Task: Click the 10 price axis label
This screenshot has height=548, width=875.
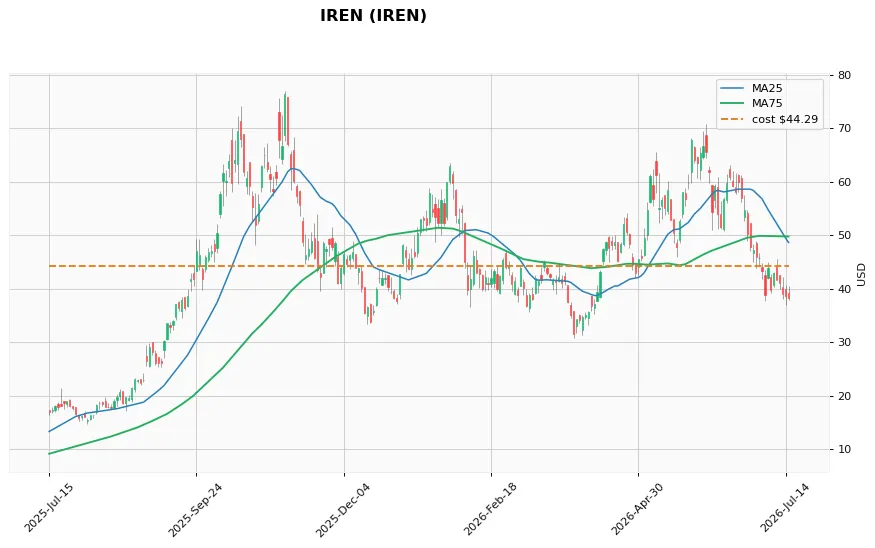Action: (844, 449)
